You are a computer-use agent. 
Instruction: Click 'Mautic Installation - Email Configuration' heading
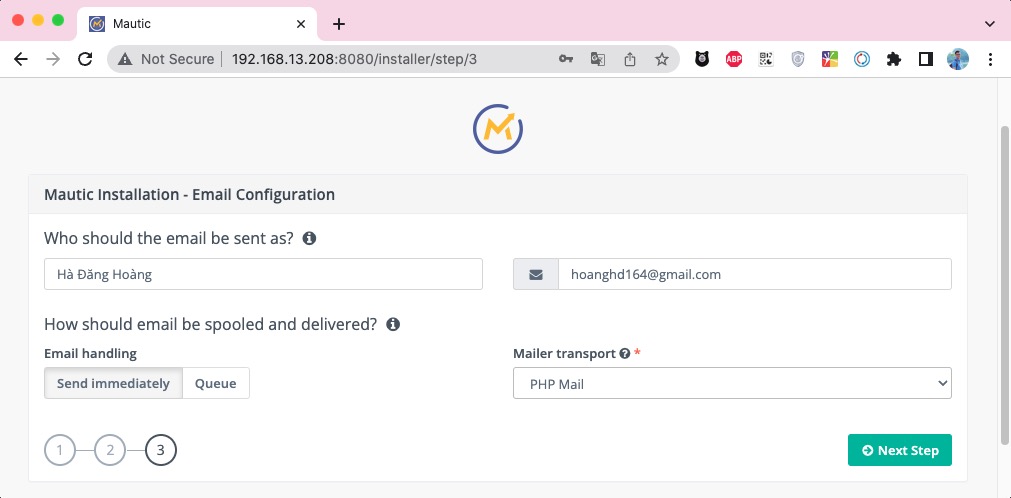(x=190, y=194)
